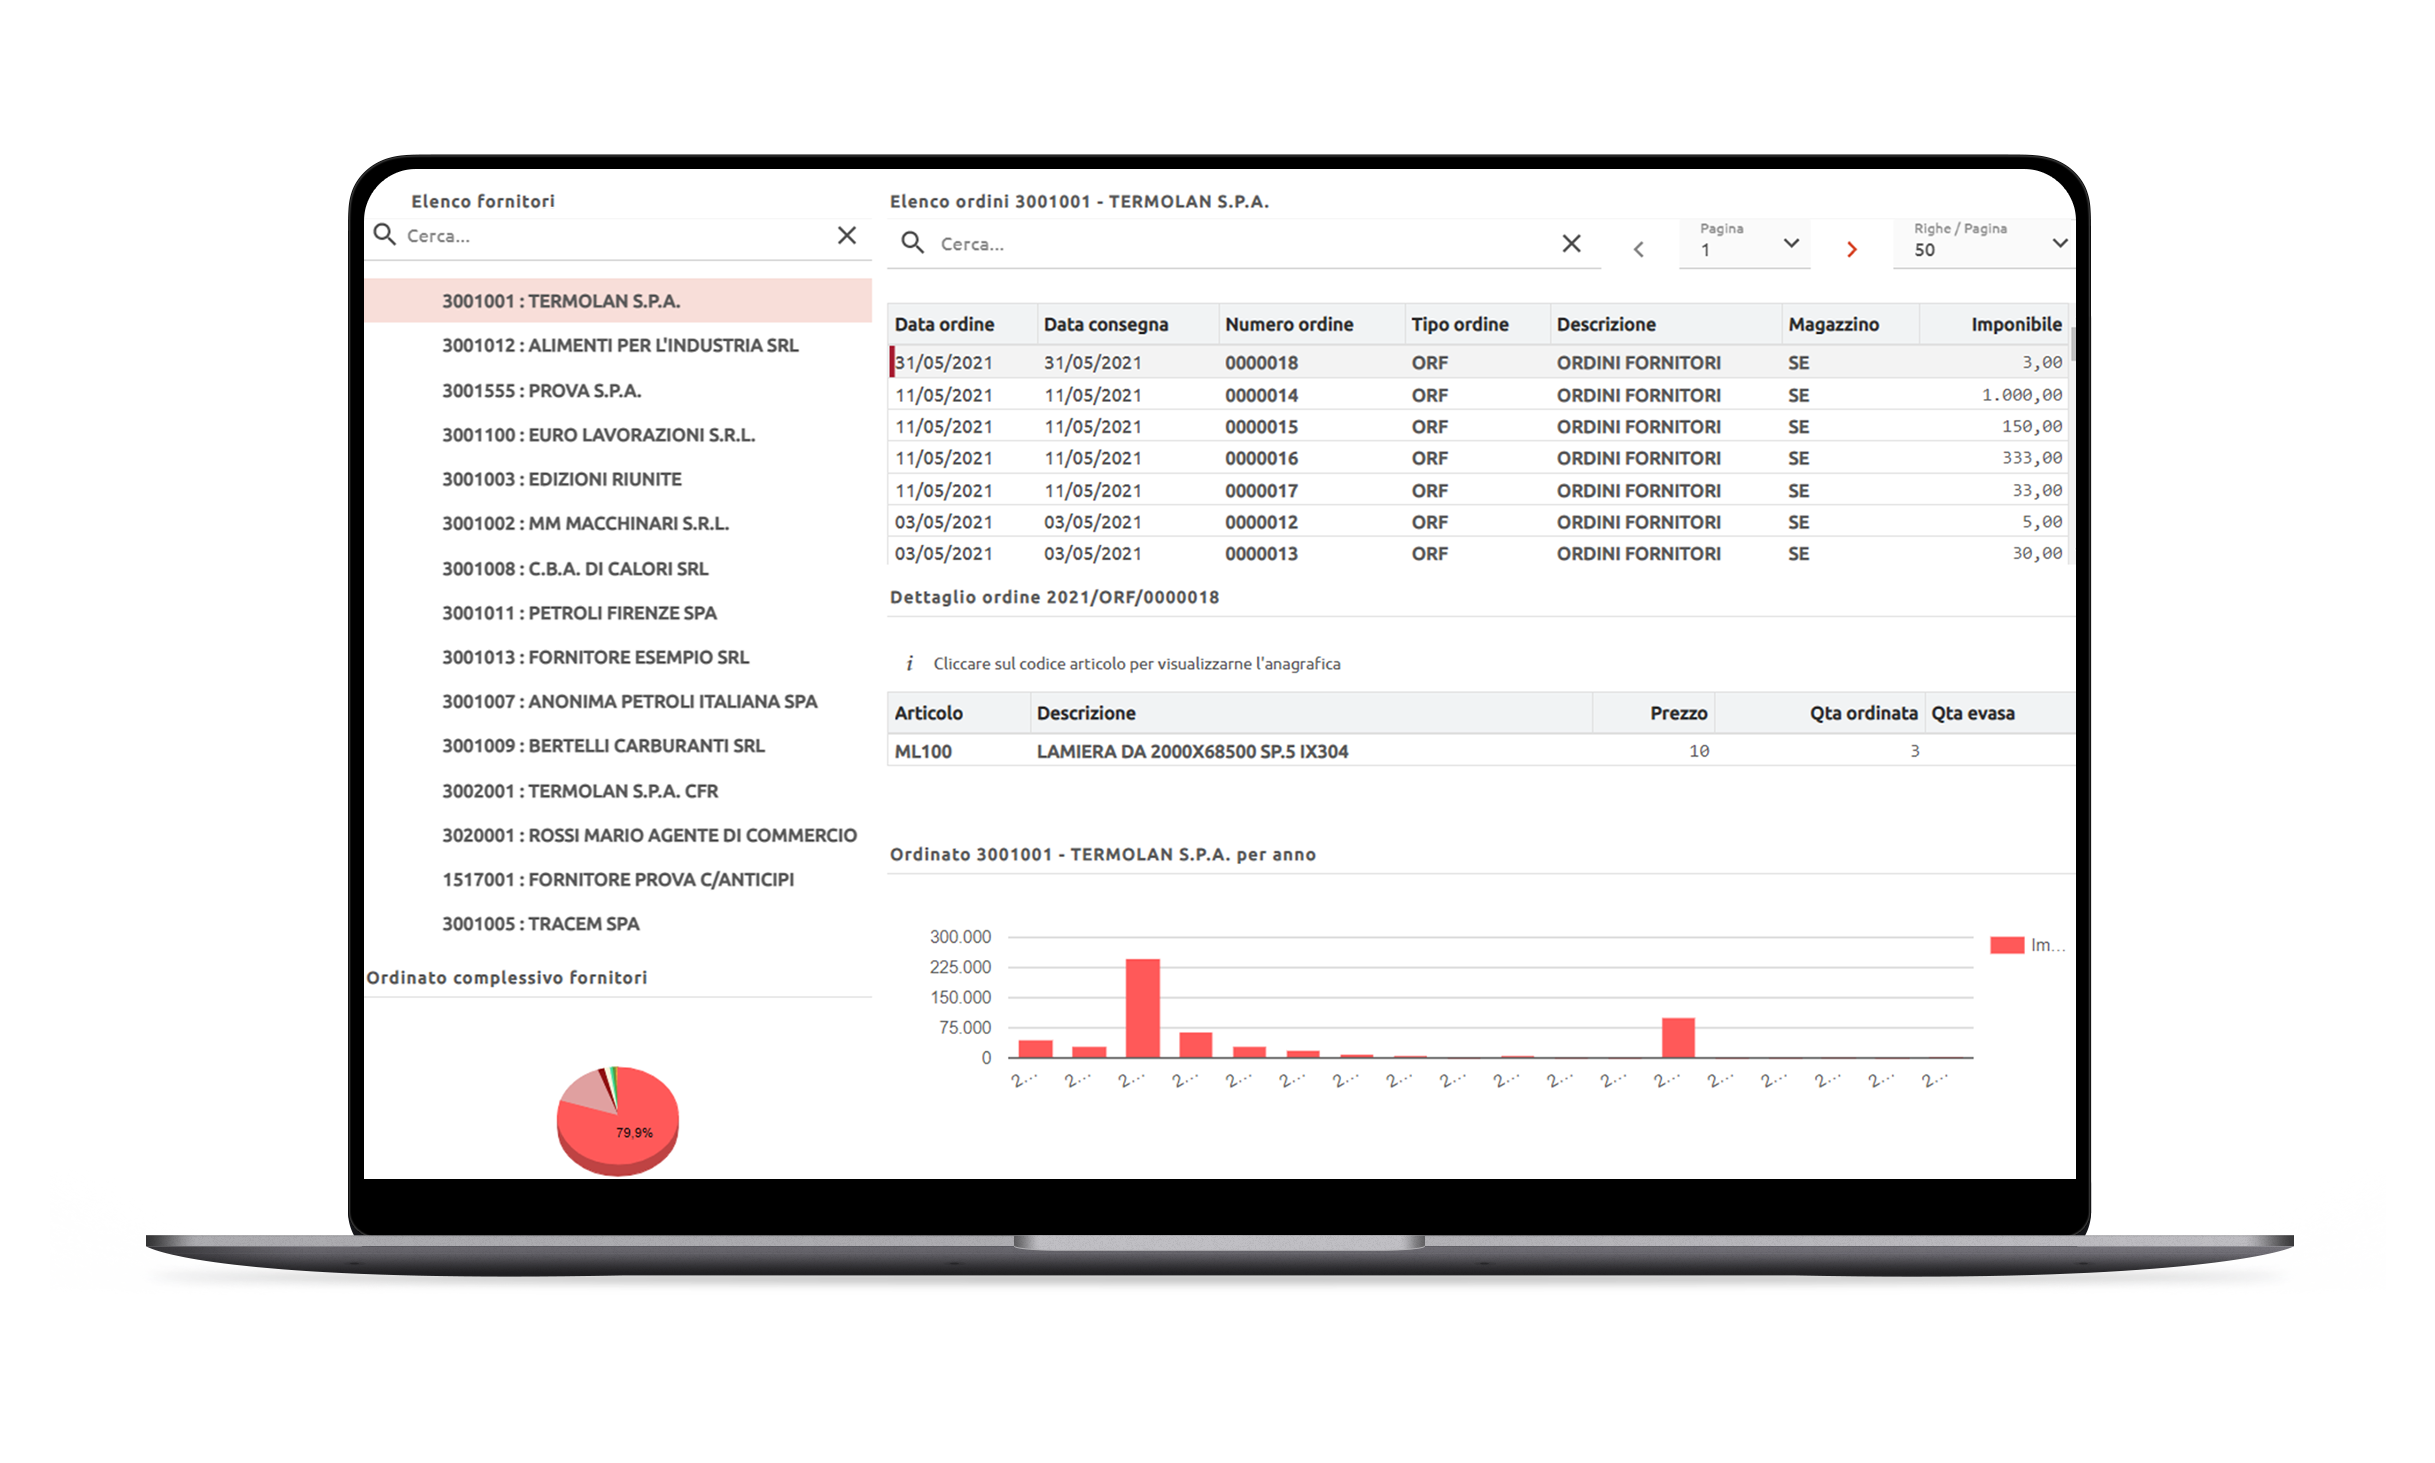Go to previous page arrow
The width and height of the screenshot is (2435, 1463).
pos(1638,249)
